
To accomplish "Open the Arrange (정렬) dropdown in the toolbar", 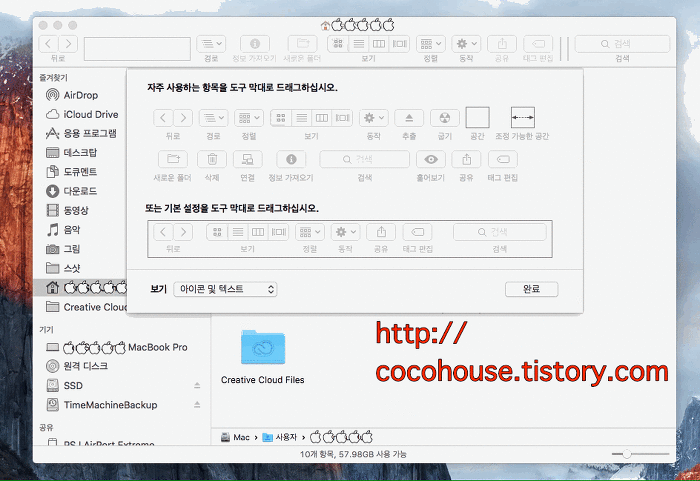I will coord(431,44).
